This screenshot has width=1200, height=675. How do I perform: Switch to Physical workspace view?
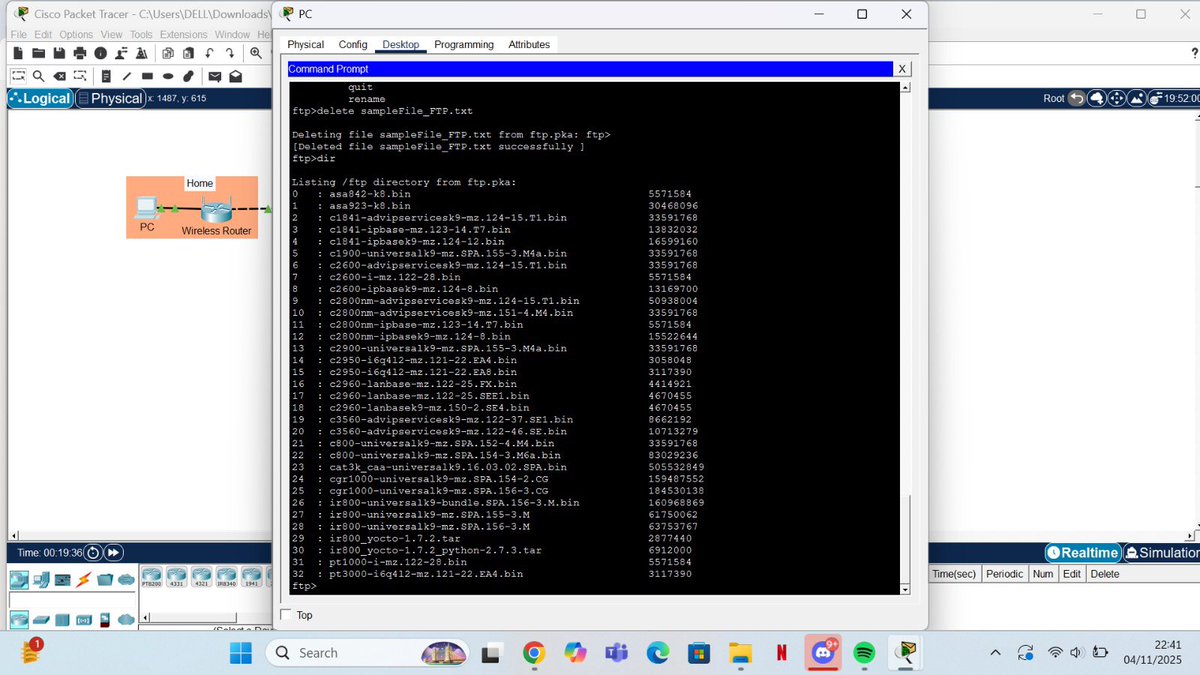pos(111,98)
